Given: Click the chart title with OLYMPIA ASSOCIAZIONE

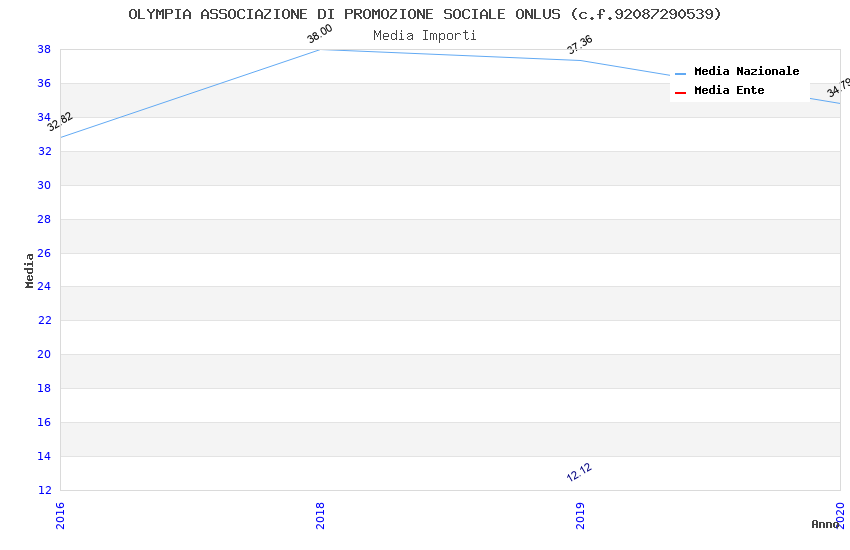Looking at the screenshot, I should 425,14.
